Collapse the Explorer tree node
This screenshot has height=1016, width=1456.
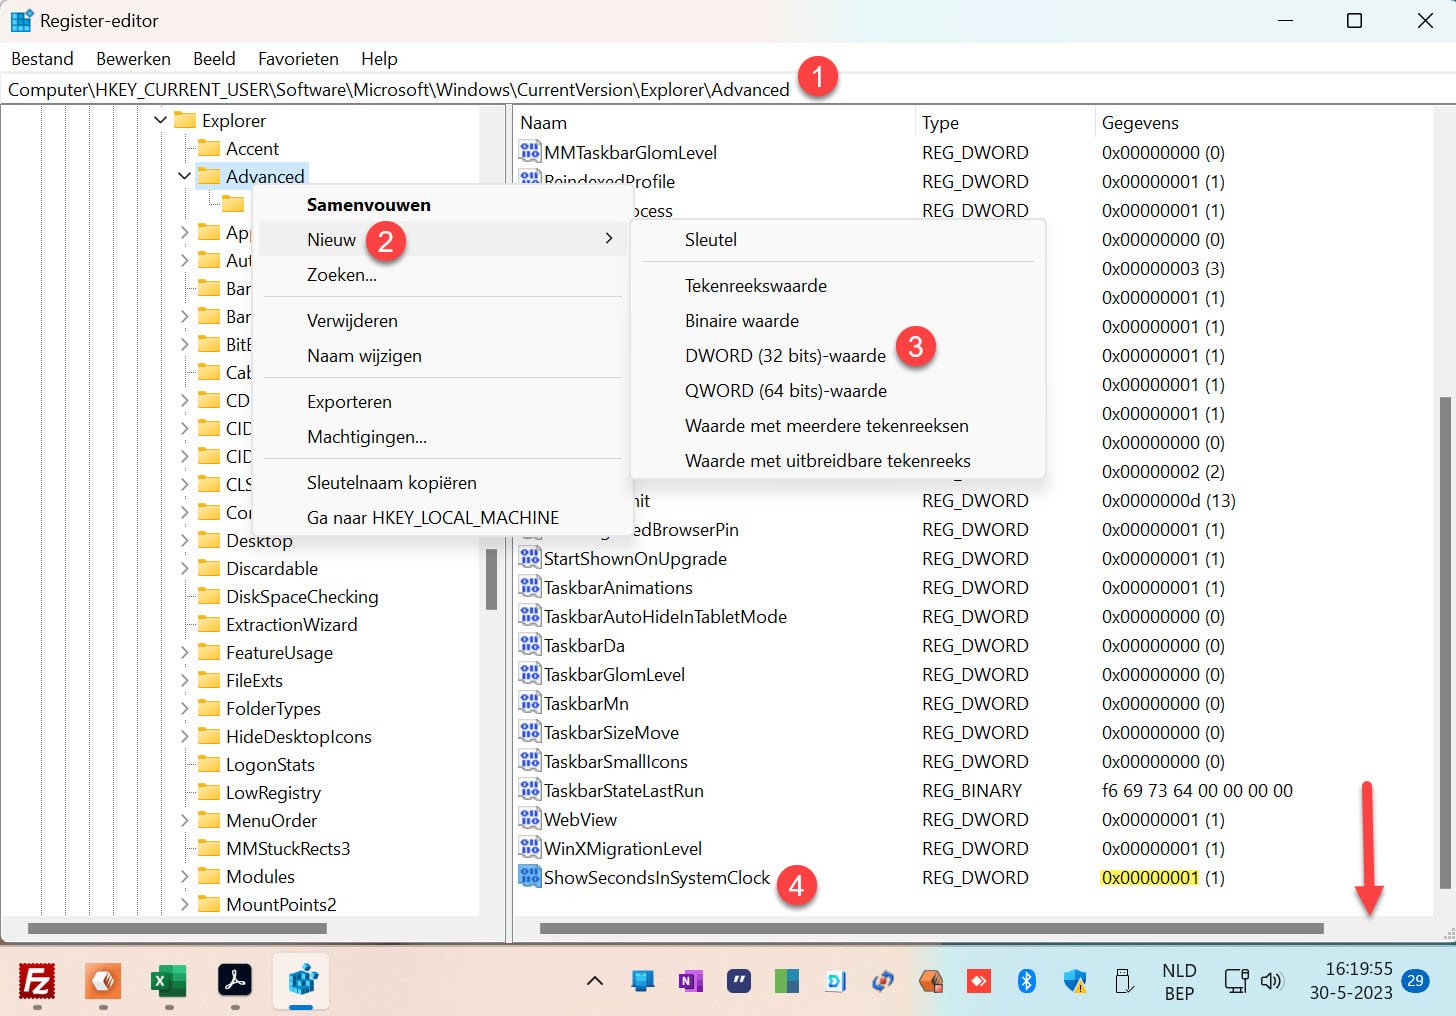click(160, 120)
